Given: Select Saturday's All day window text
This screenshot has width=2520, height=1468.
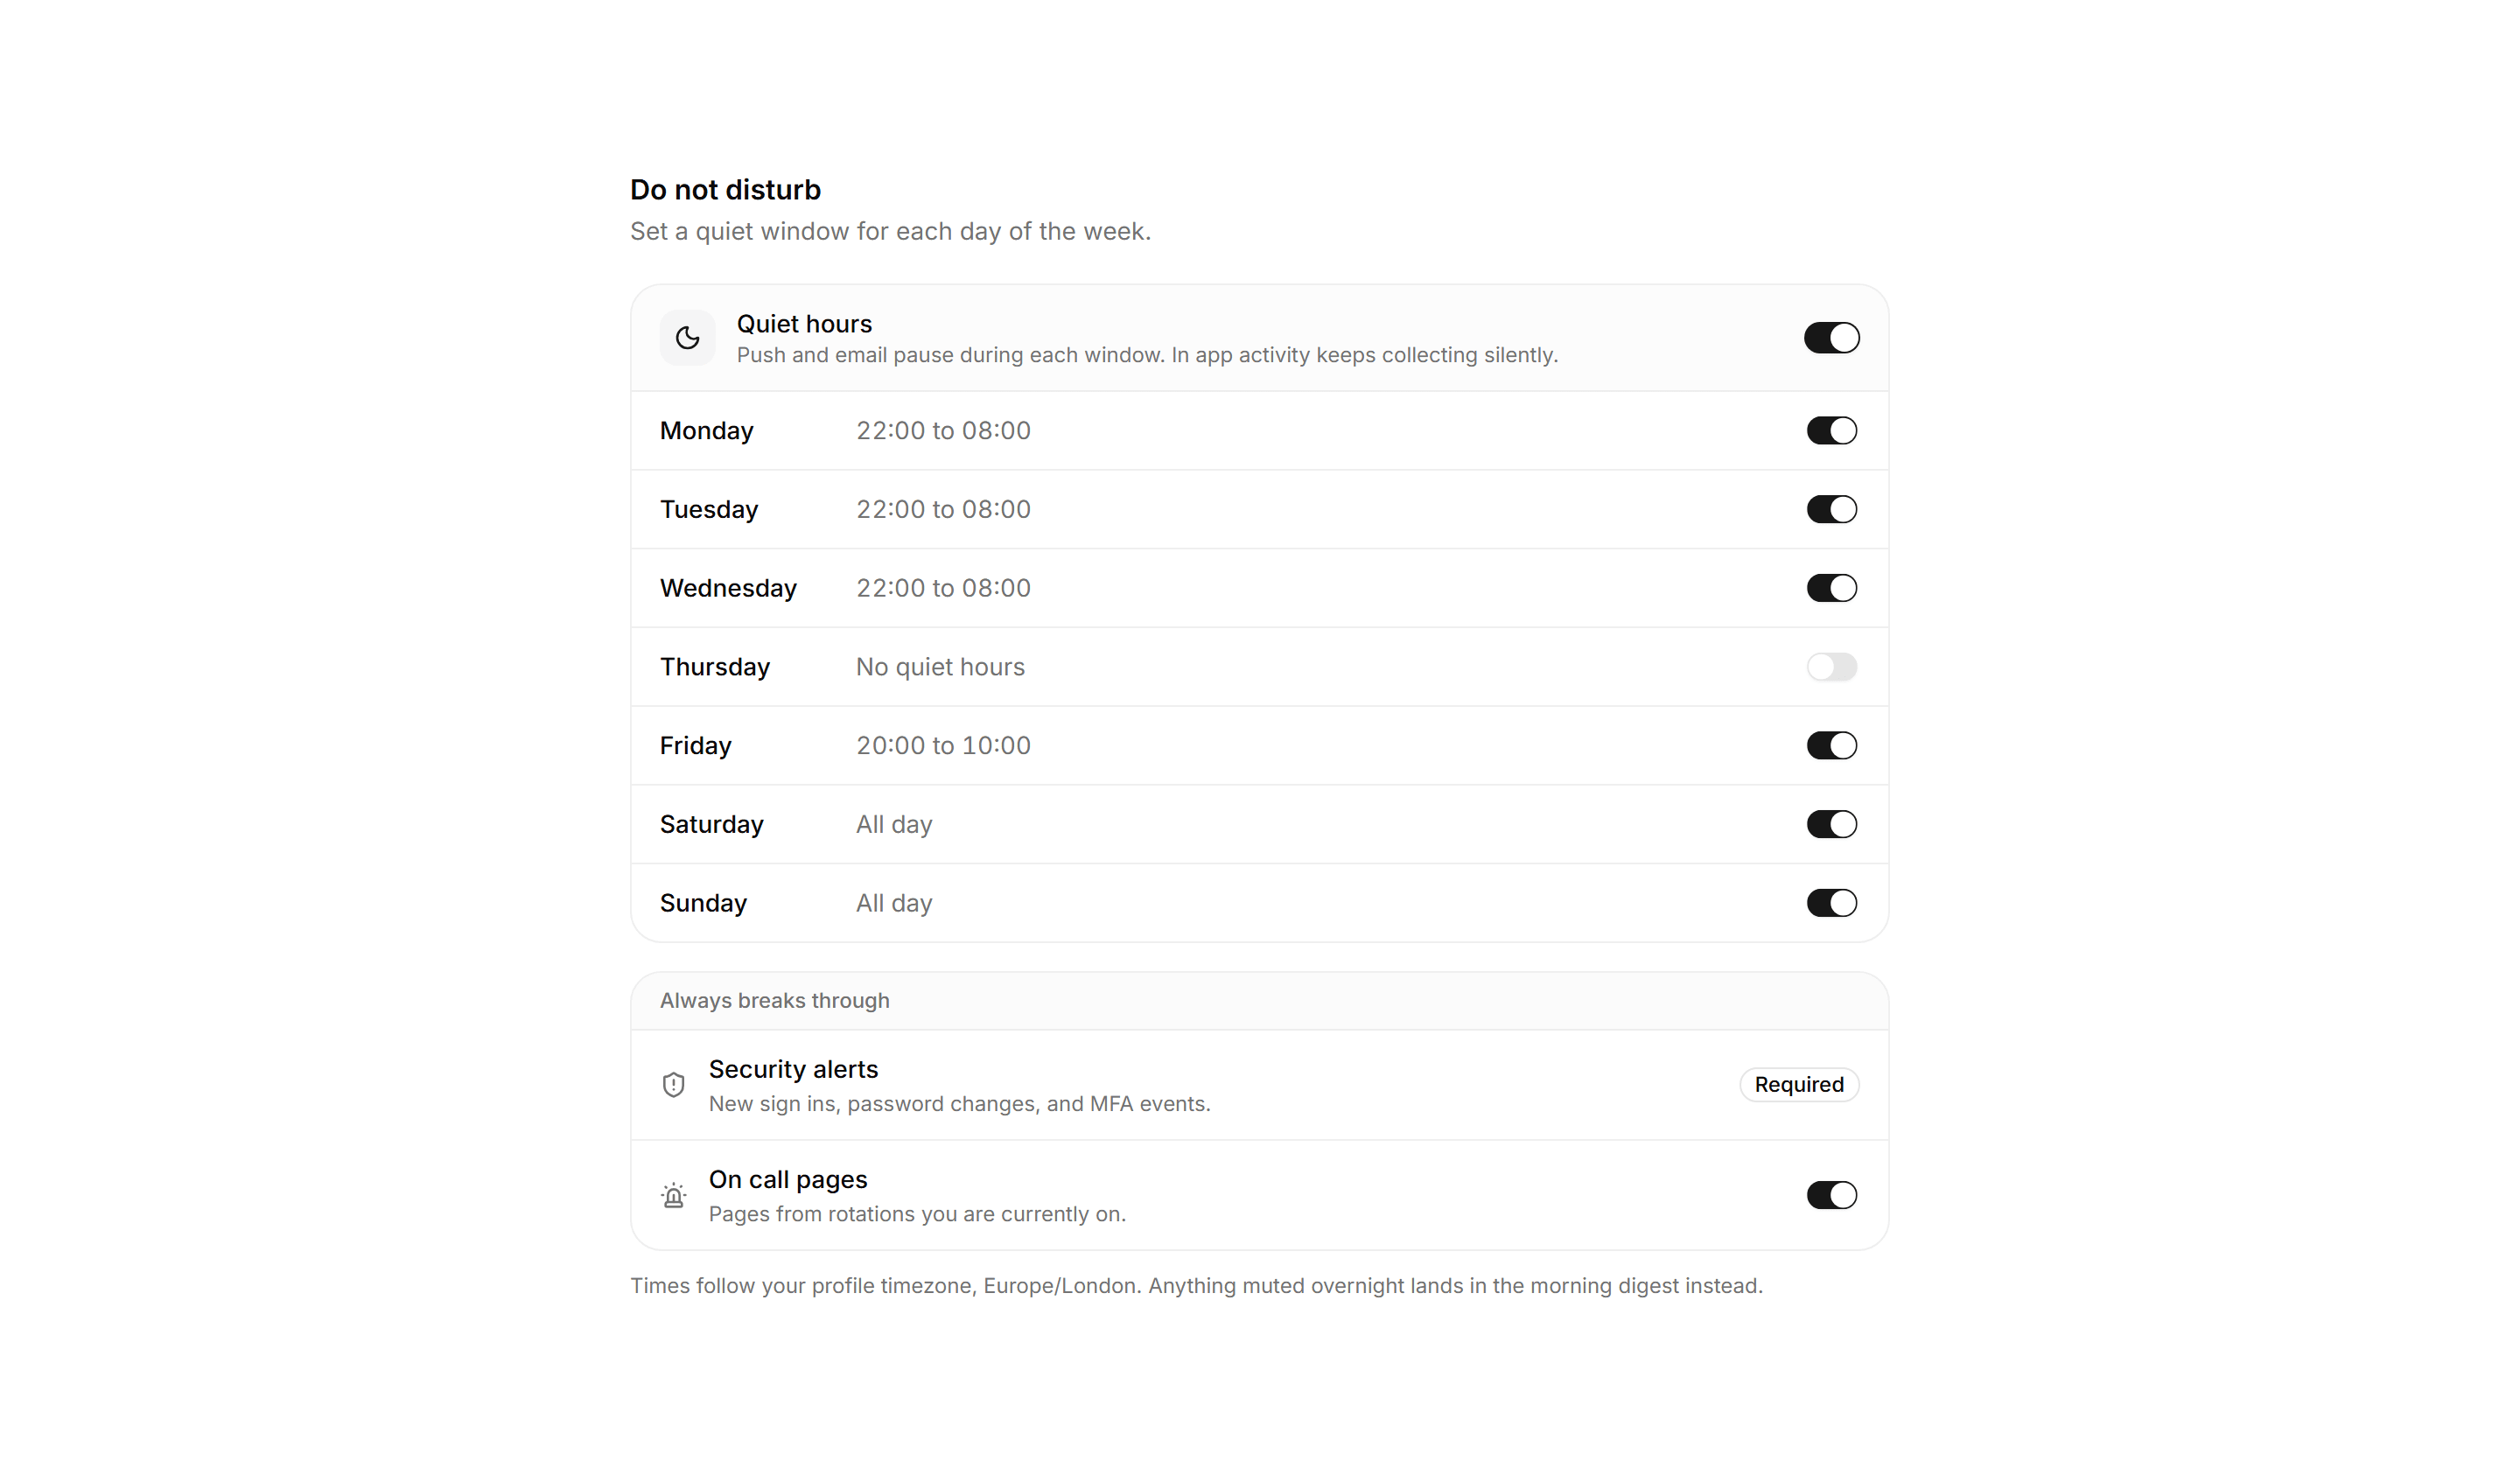Looking at the screenshot, I should point(894,825).
